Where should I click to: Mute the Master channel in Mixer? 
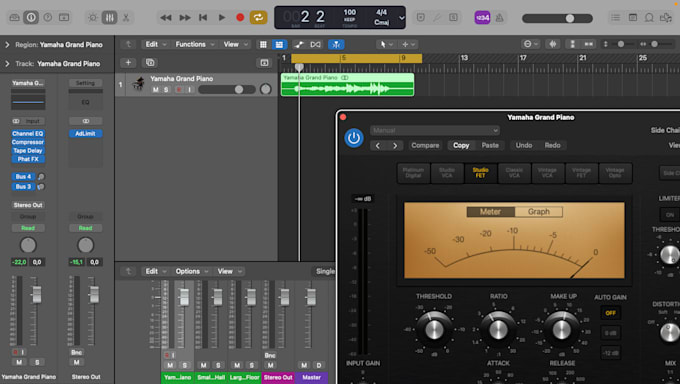[x=304, y=365]
